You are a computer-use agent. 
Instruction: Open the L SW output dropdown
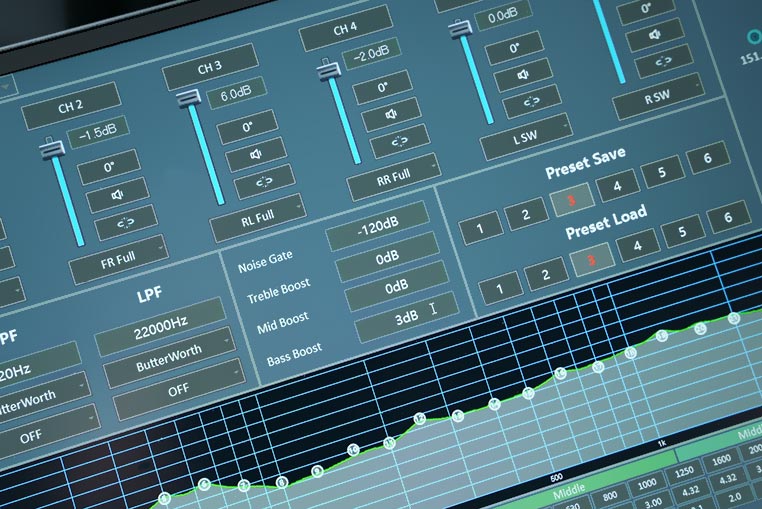pyautogui.click(x=526, y=138)
